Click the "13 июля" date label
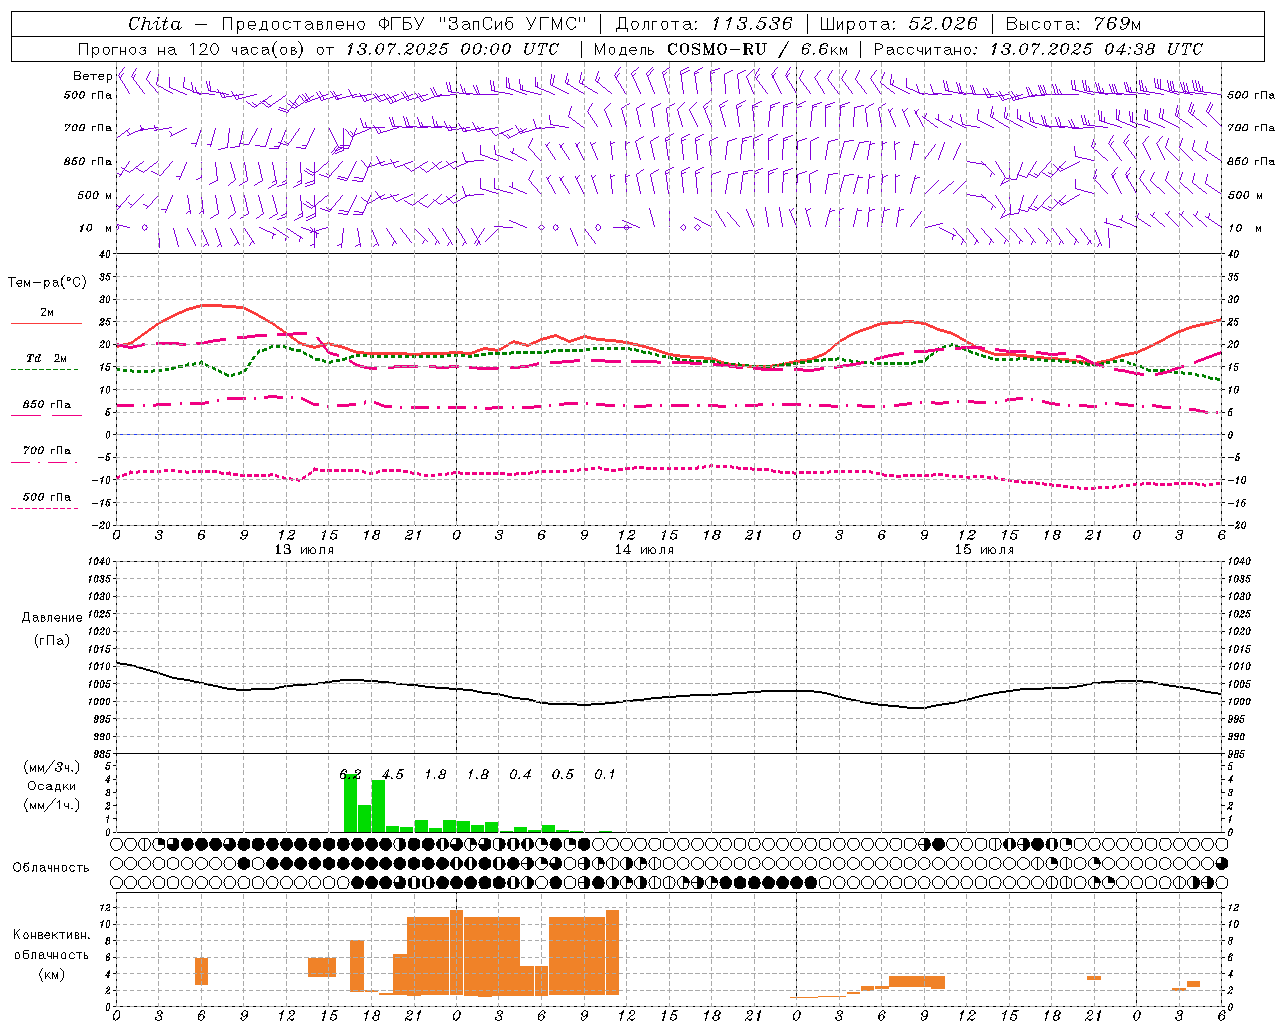Screen dimensions: 1280x1024 click(305, 549)
